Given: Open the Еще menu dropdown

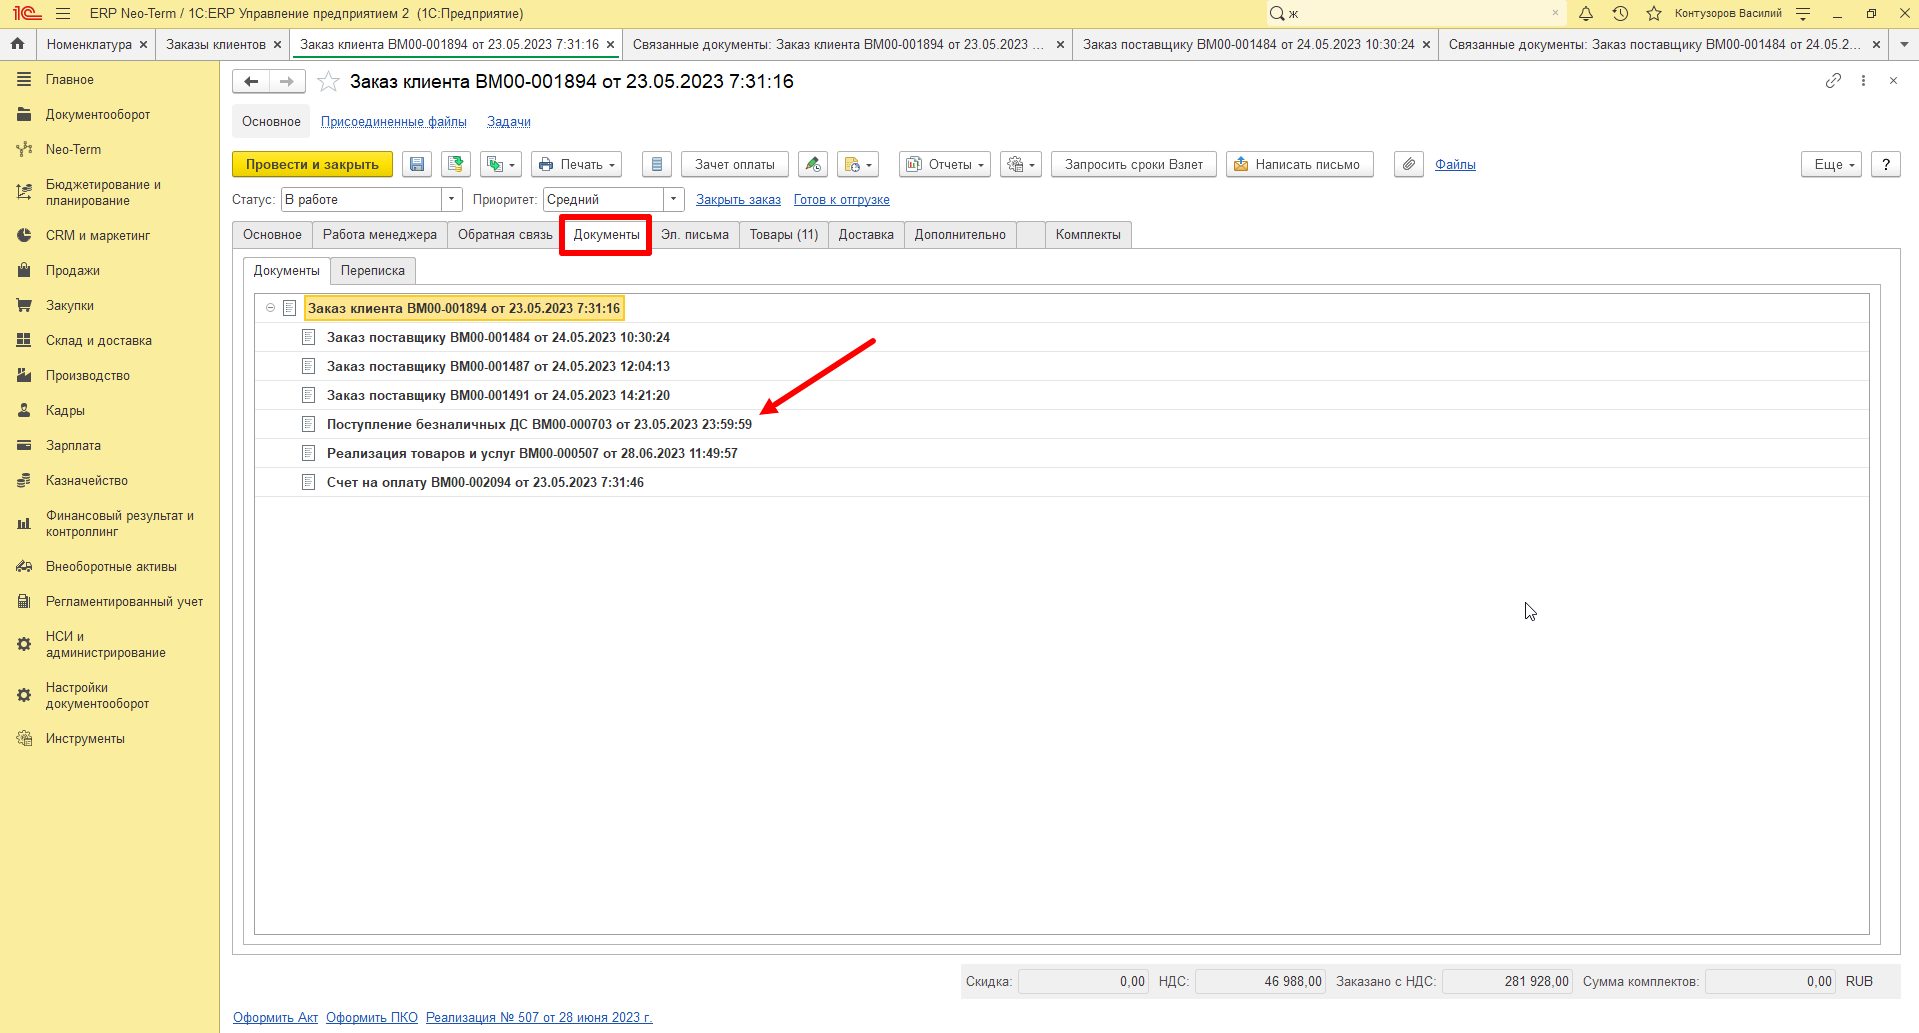Looking at the screenshot, I should (x=1832, y=165).
